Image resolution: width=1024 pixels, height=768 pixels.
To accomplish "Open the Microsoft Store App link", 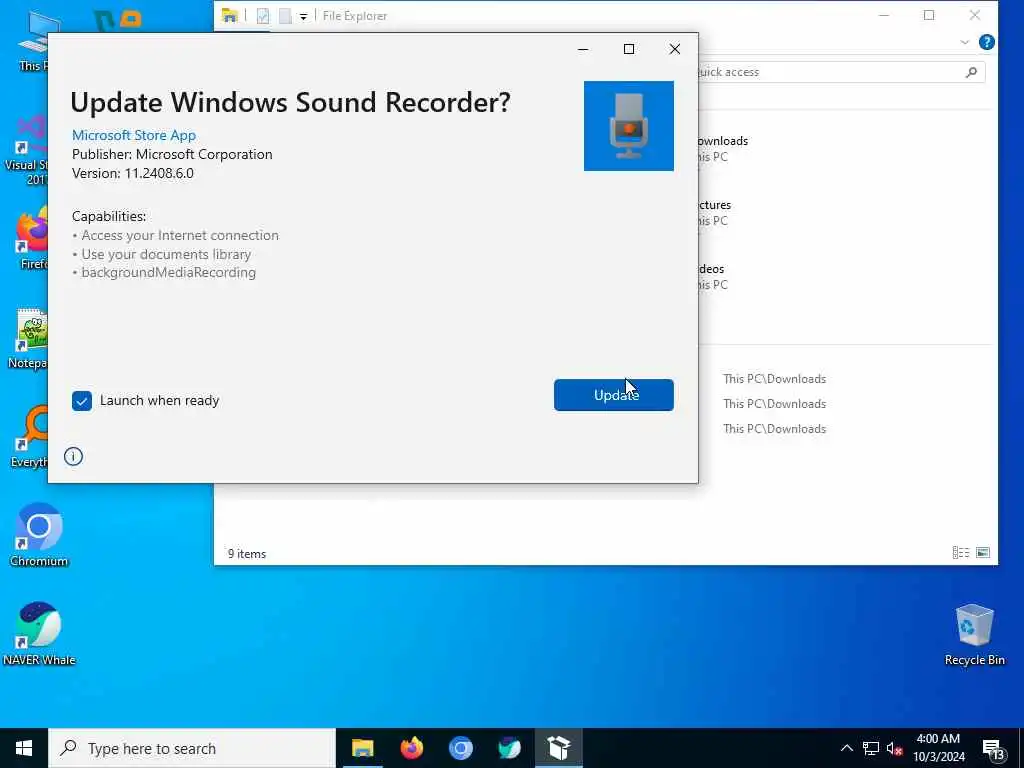I will [134, 135].
